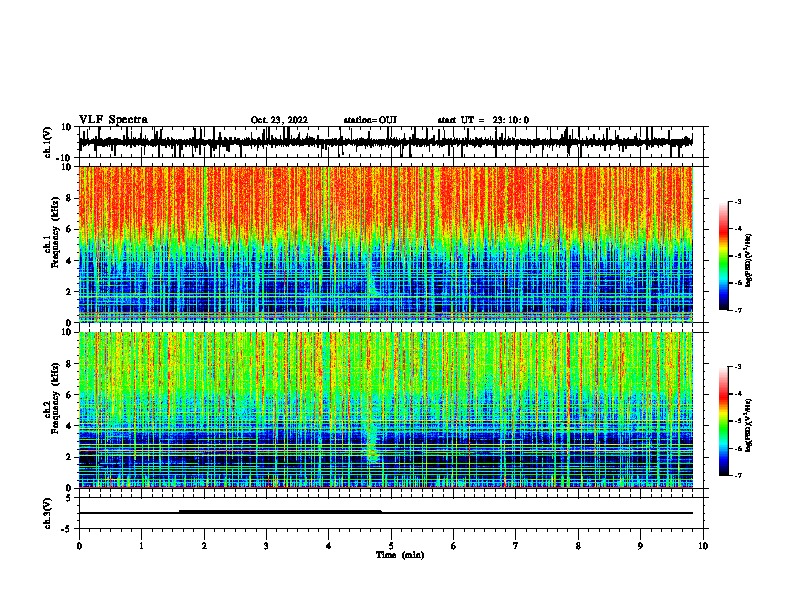
Task: Click the "2" kHz tick on ch.2 frequency axis
Action: [69, 457]
